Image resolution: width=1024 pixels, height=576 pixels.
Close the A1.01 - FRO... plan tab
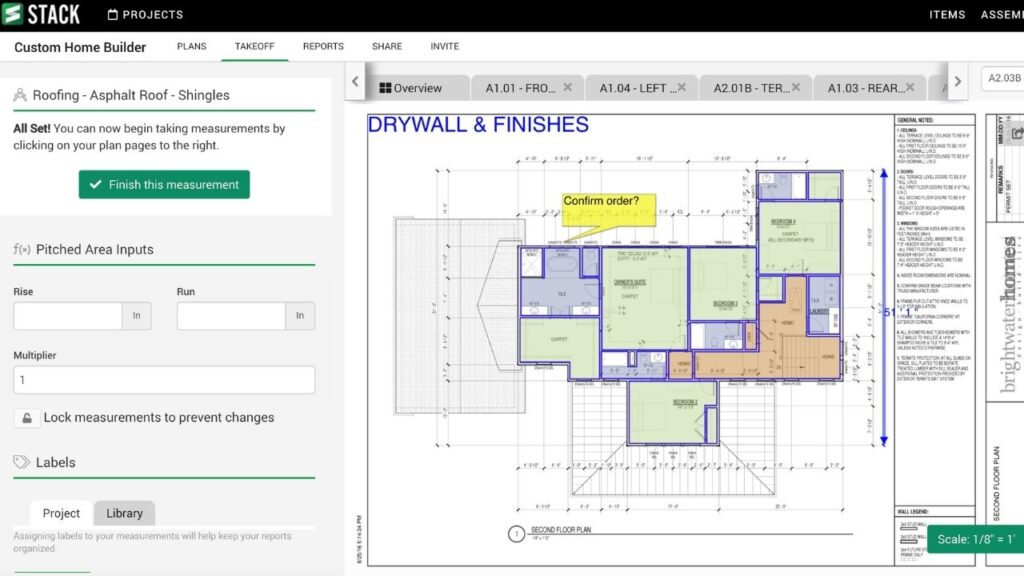point(568,88)
